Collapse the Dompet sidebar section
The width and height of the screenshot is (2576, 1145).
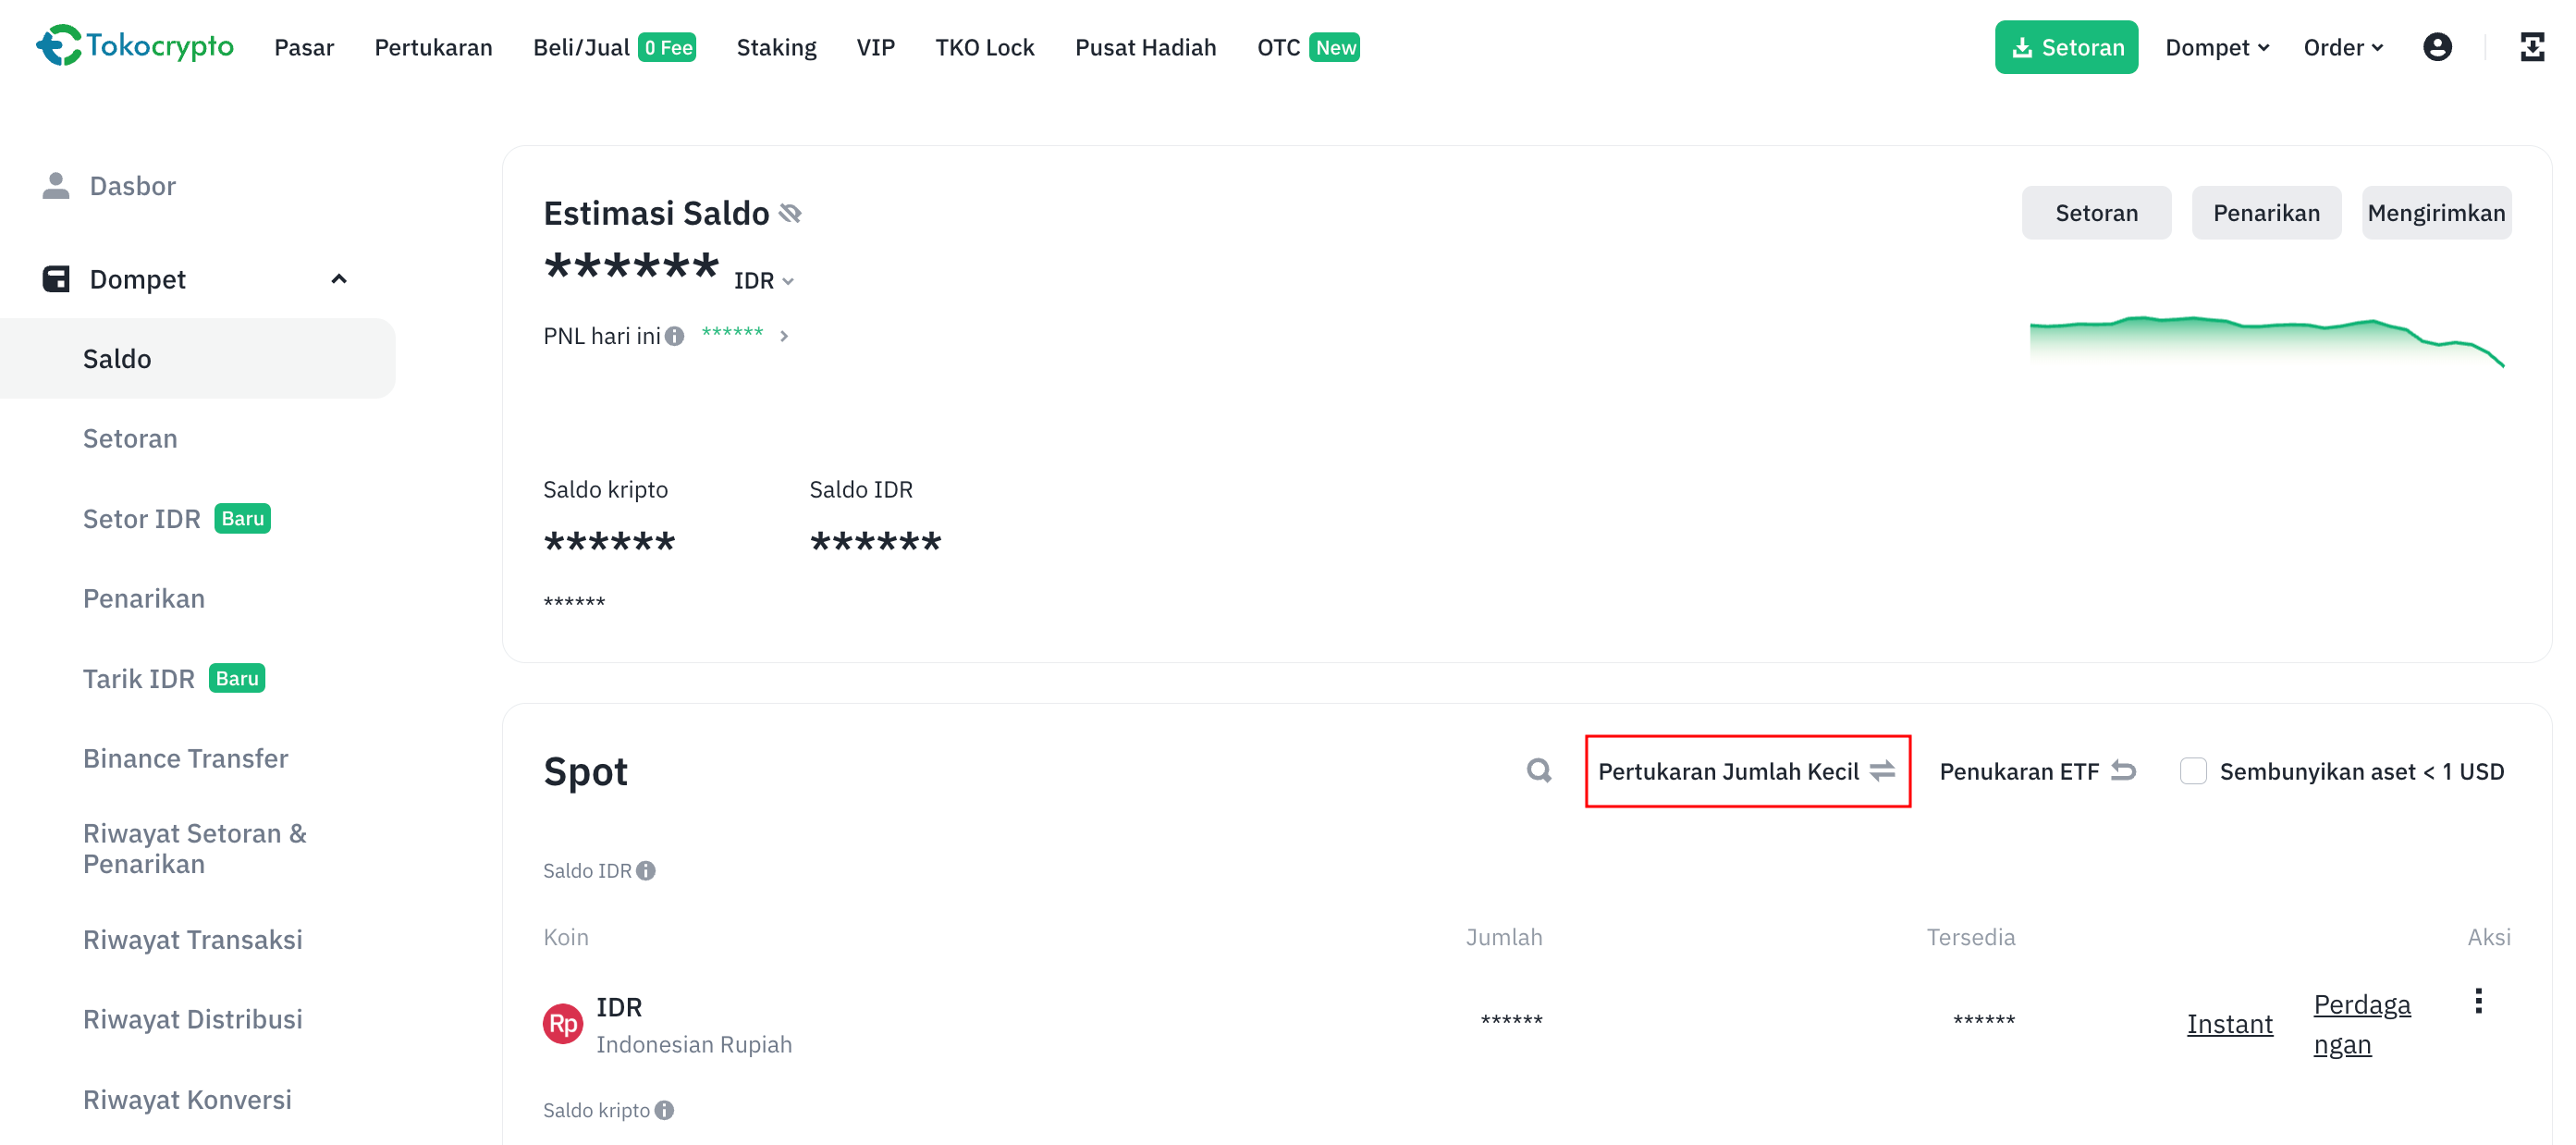[339, 279]
